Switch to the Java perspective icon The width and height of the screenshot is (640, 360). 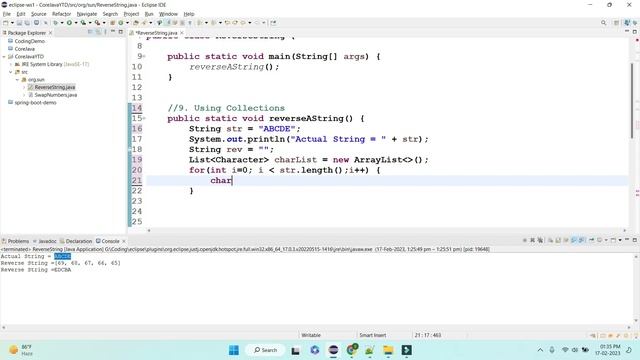[x=627, y=23]
